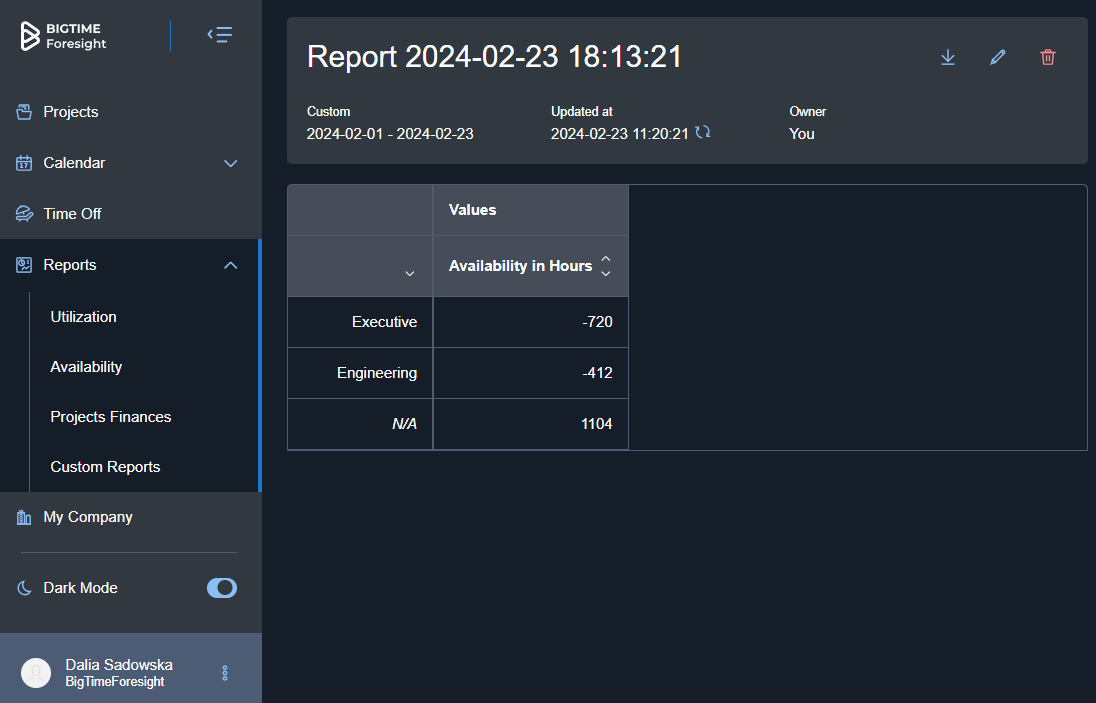The image size is (1096, 703).
Task: Sort by Availability in Hours column
Action: (x=605, y=266)
